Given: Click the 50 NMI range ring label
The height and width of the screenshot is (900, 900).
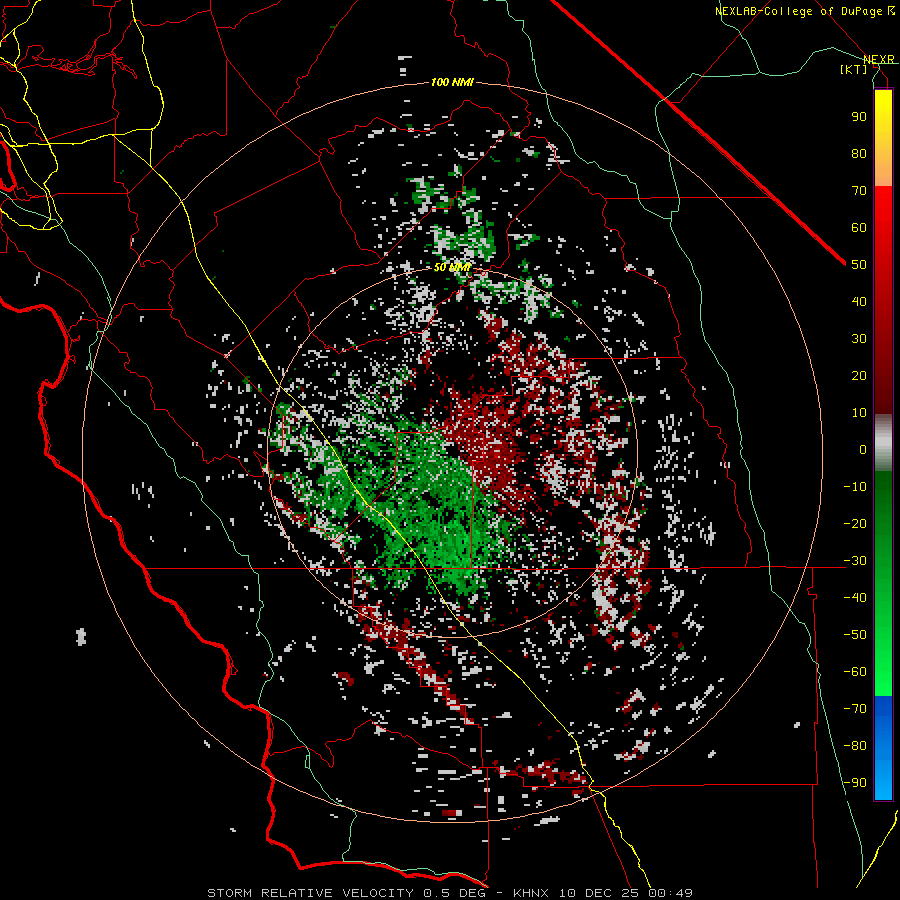Looking at the screenshot, I should 452,267.
